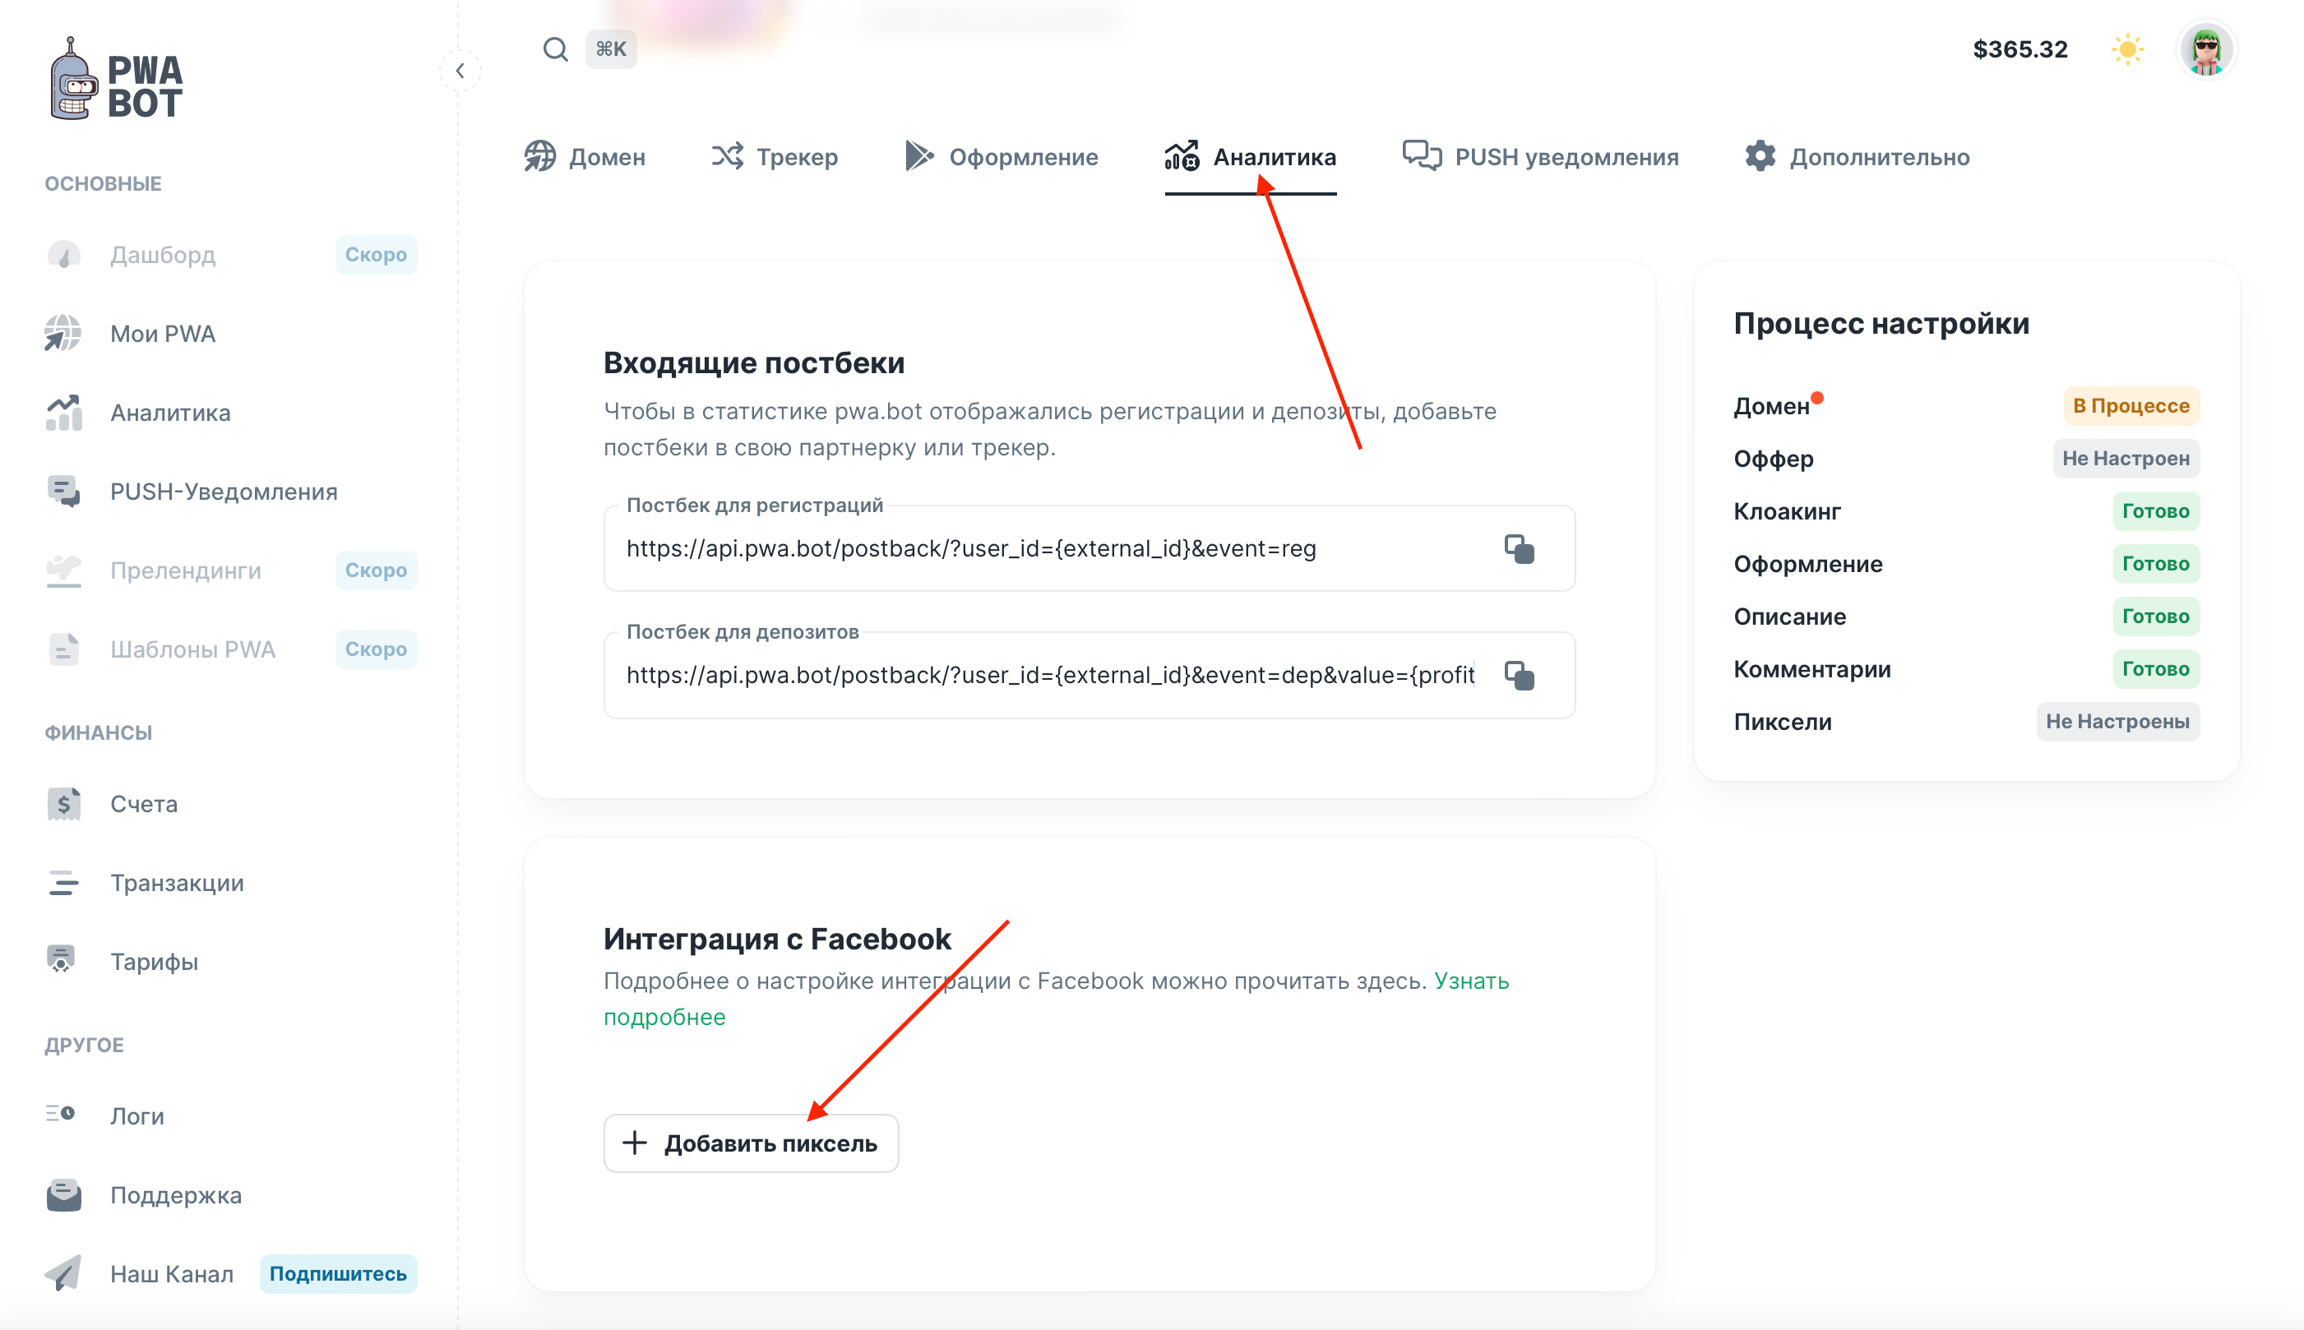This screenshot has height=1330, width=2304.
Task: Click the Добавить пиксель button
Action: (751, 1143)
